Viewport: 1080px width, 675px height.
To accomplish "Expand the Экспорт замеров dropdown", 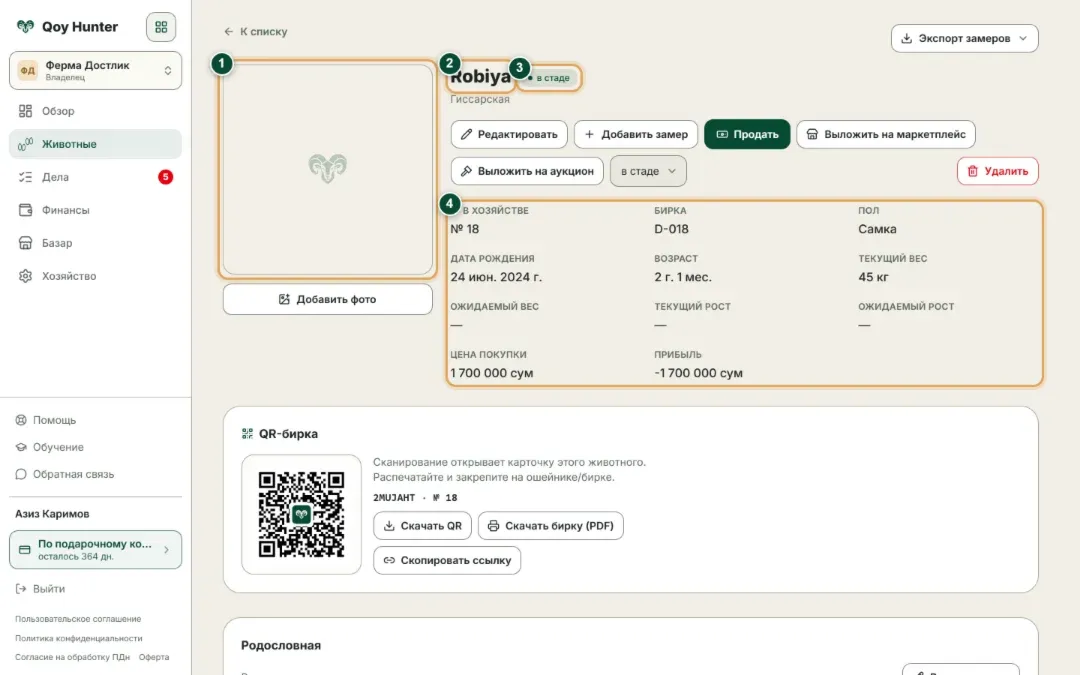I will click(964, 39).
